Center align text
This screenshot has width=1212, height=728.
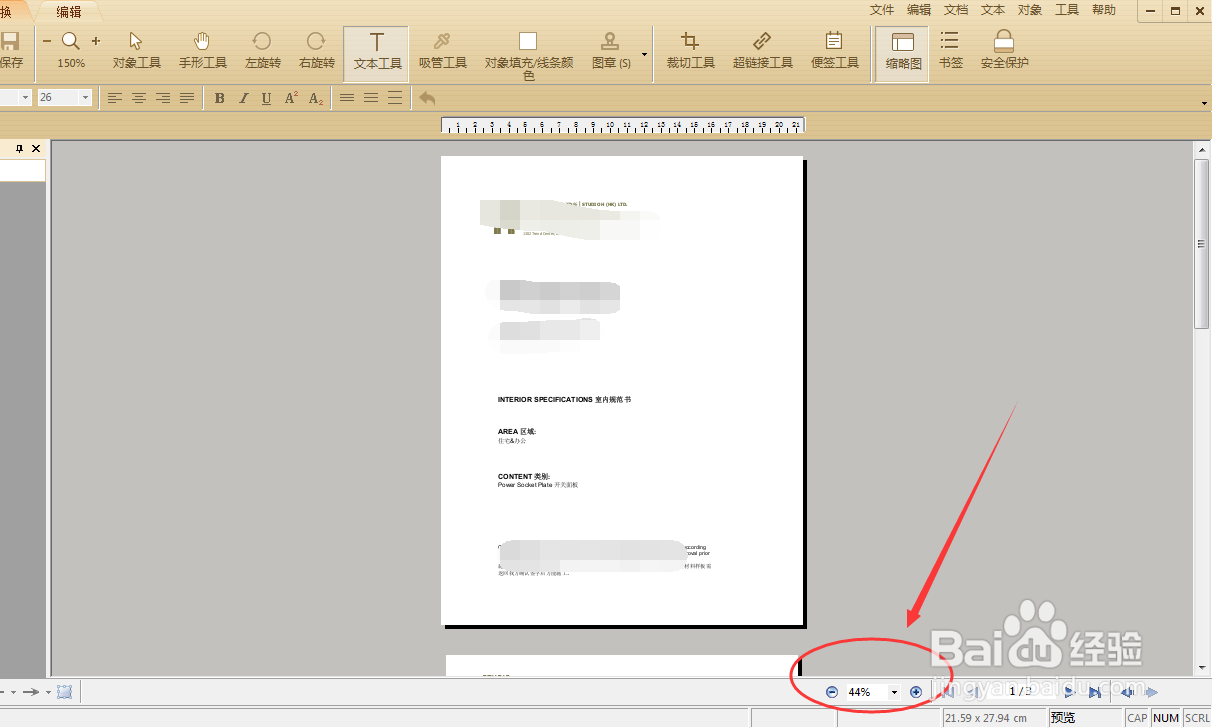point(139,98)
